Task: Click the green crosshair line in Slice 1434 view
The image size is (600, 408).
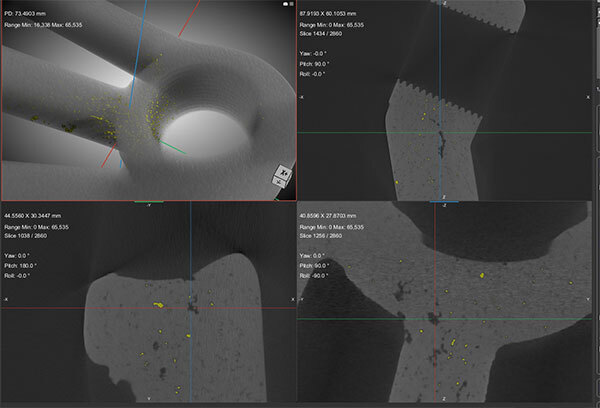Action: pyautogui.click(x=445, y=133)
